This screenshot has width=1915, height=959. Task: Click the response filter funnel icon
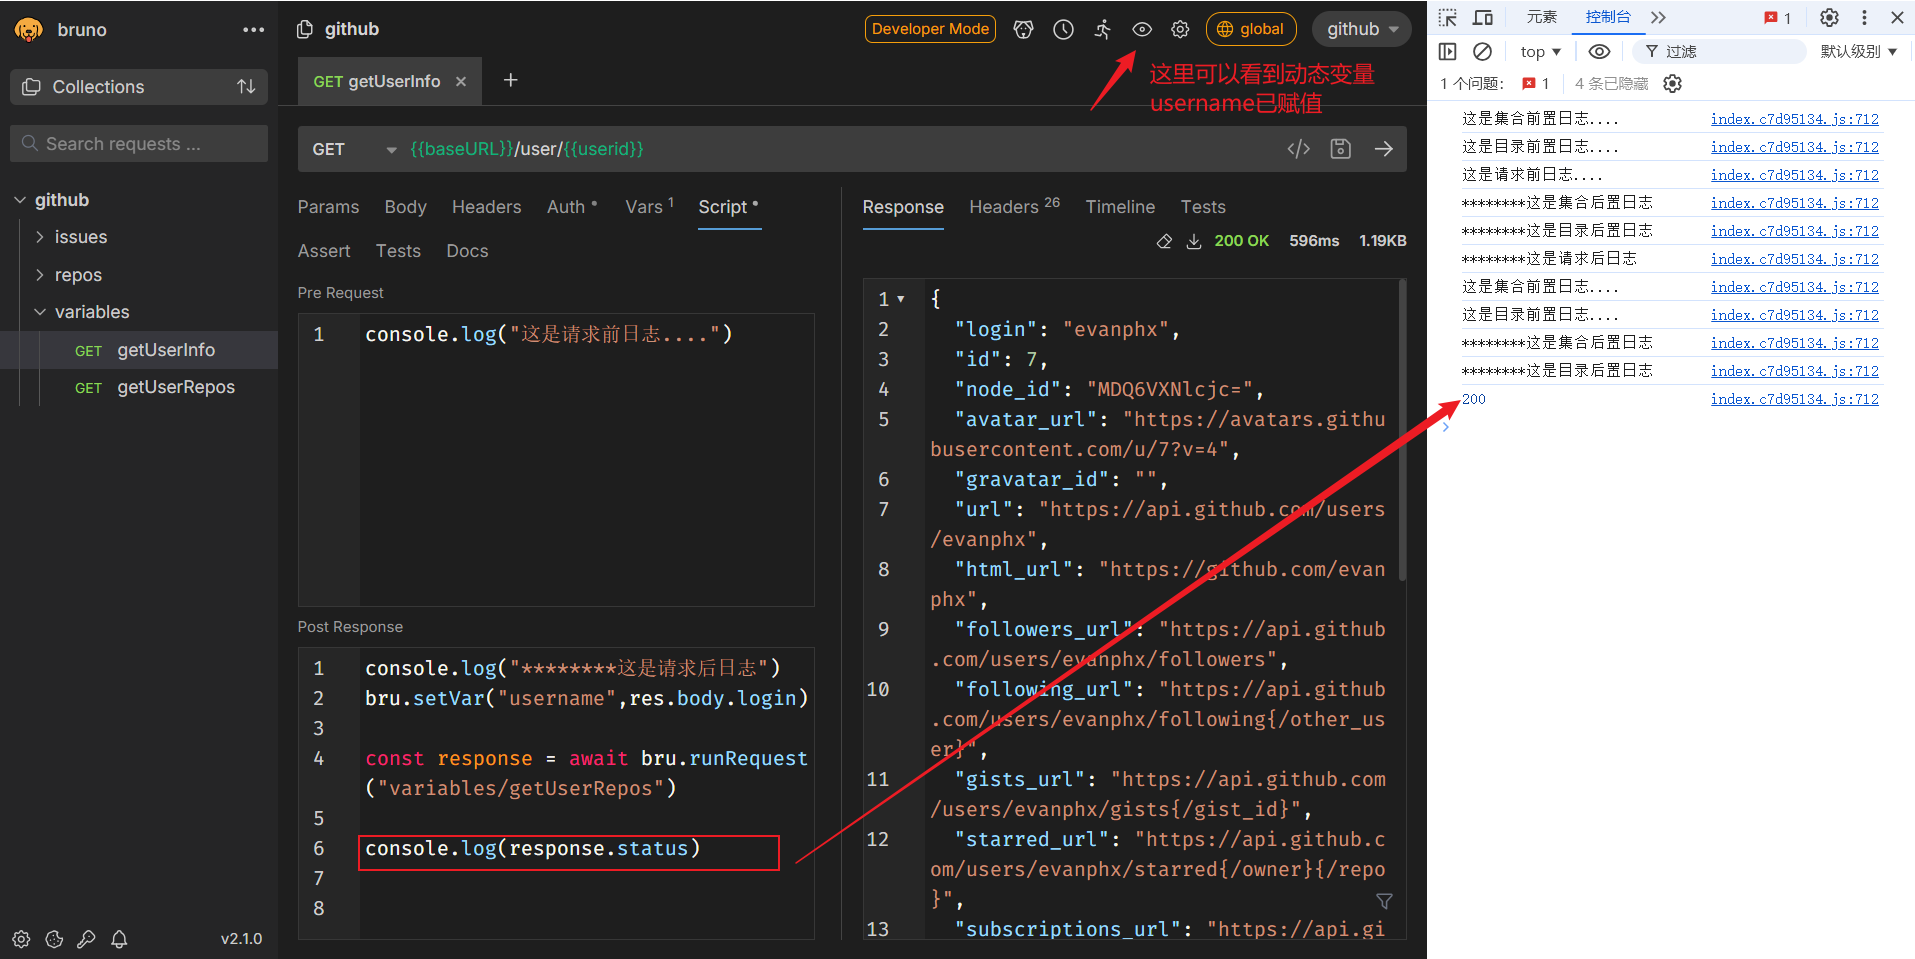click(1384, 901)
